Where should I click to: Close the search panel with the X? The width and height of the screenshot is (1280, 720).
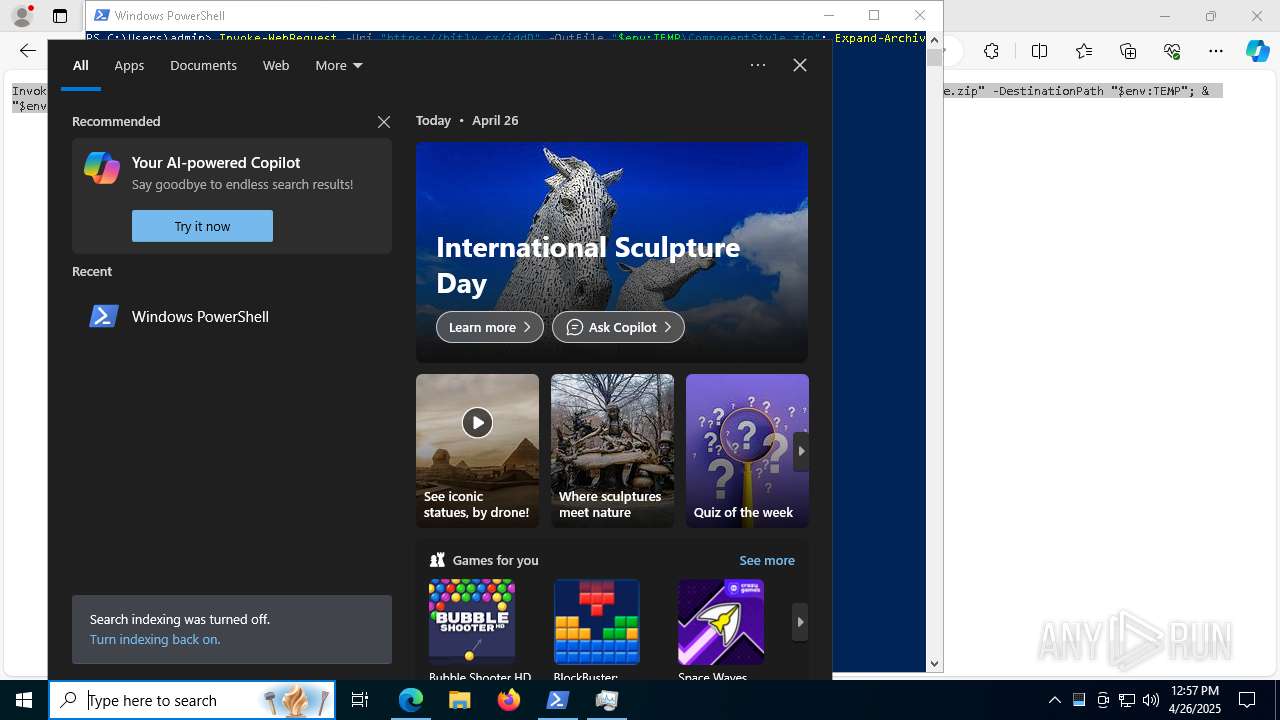(x=800, y=65)
